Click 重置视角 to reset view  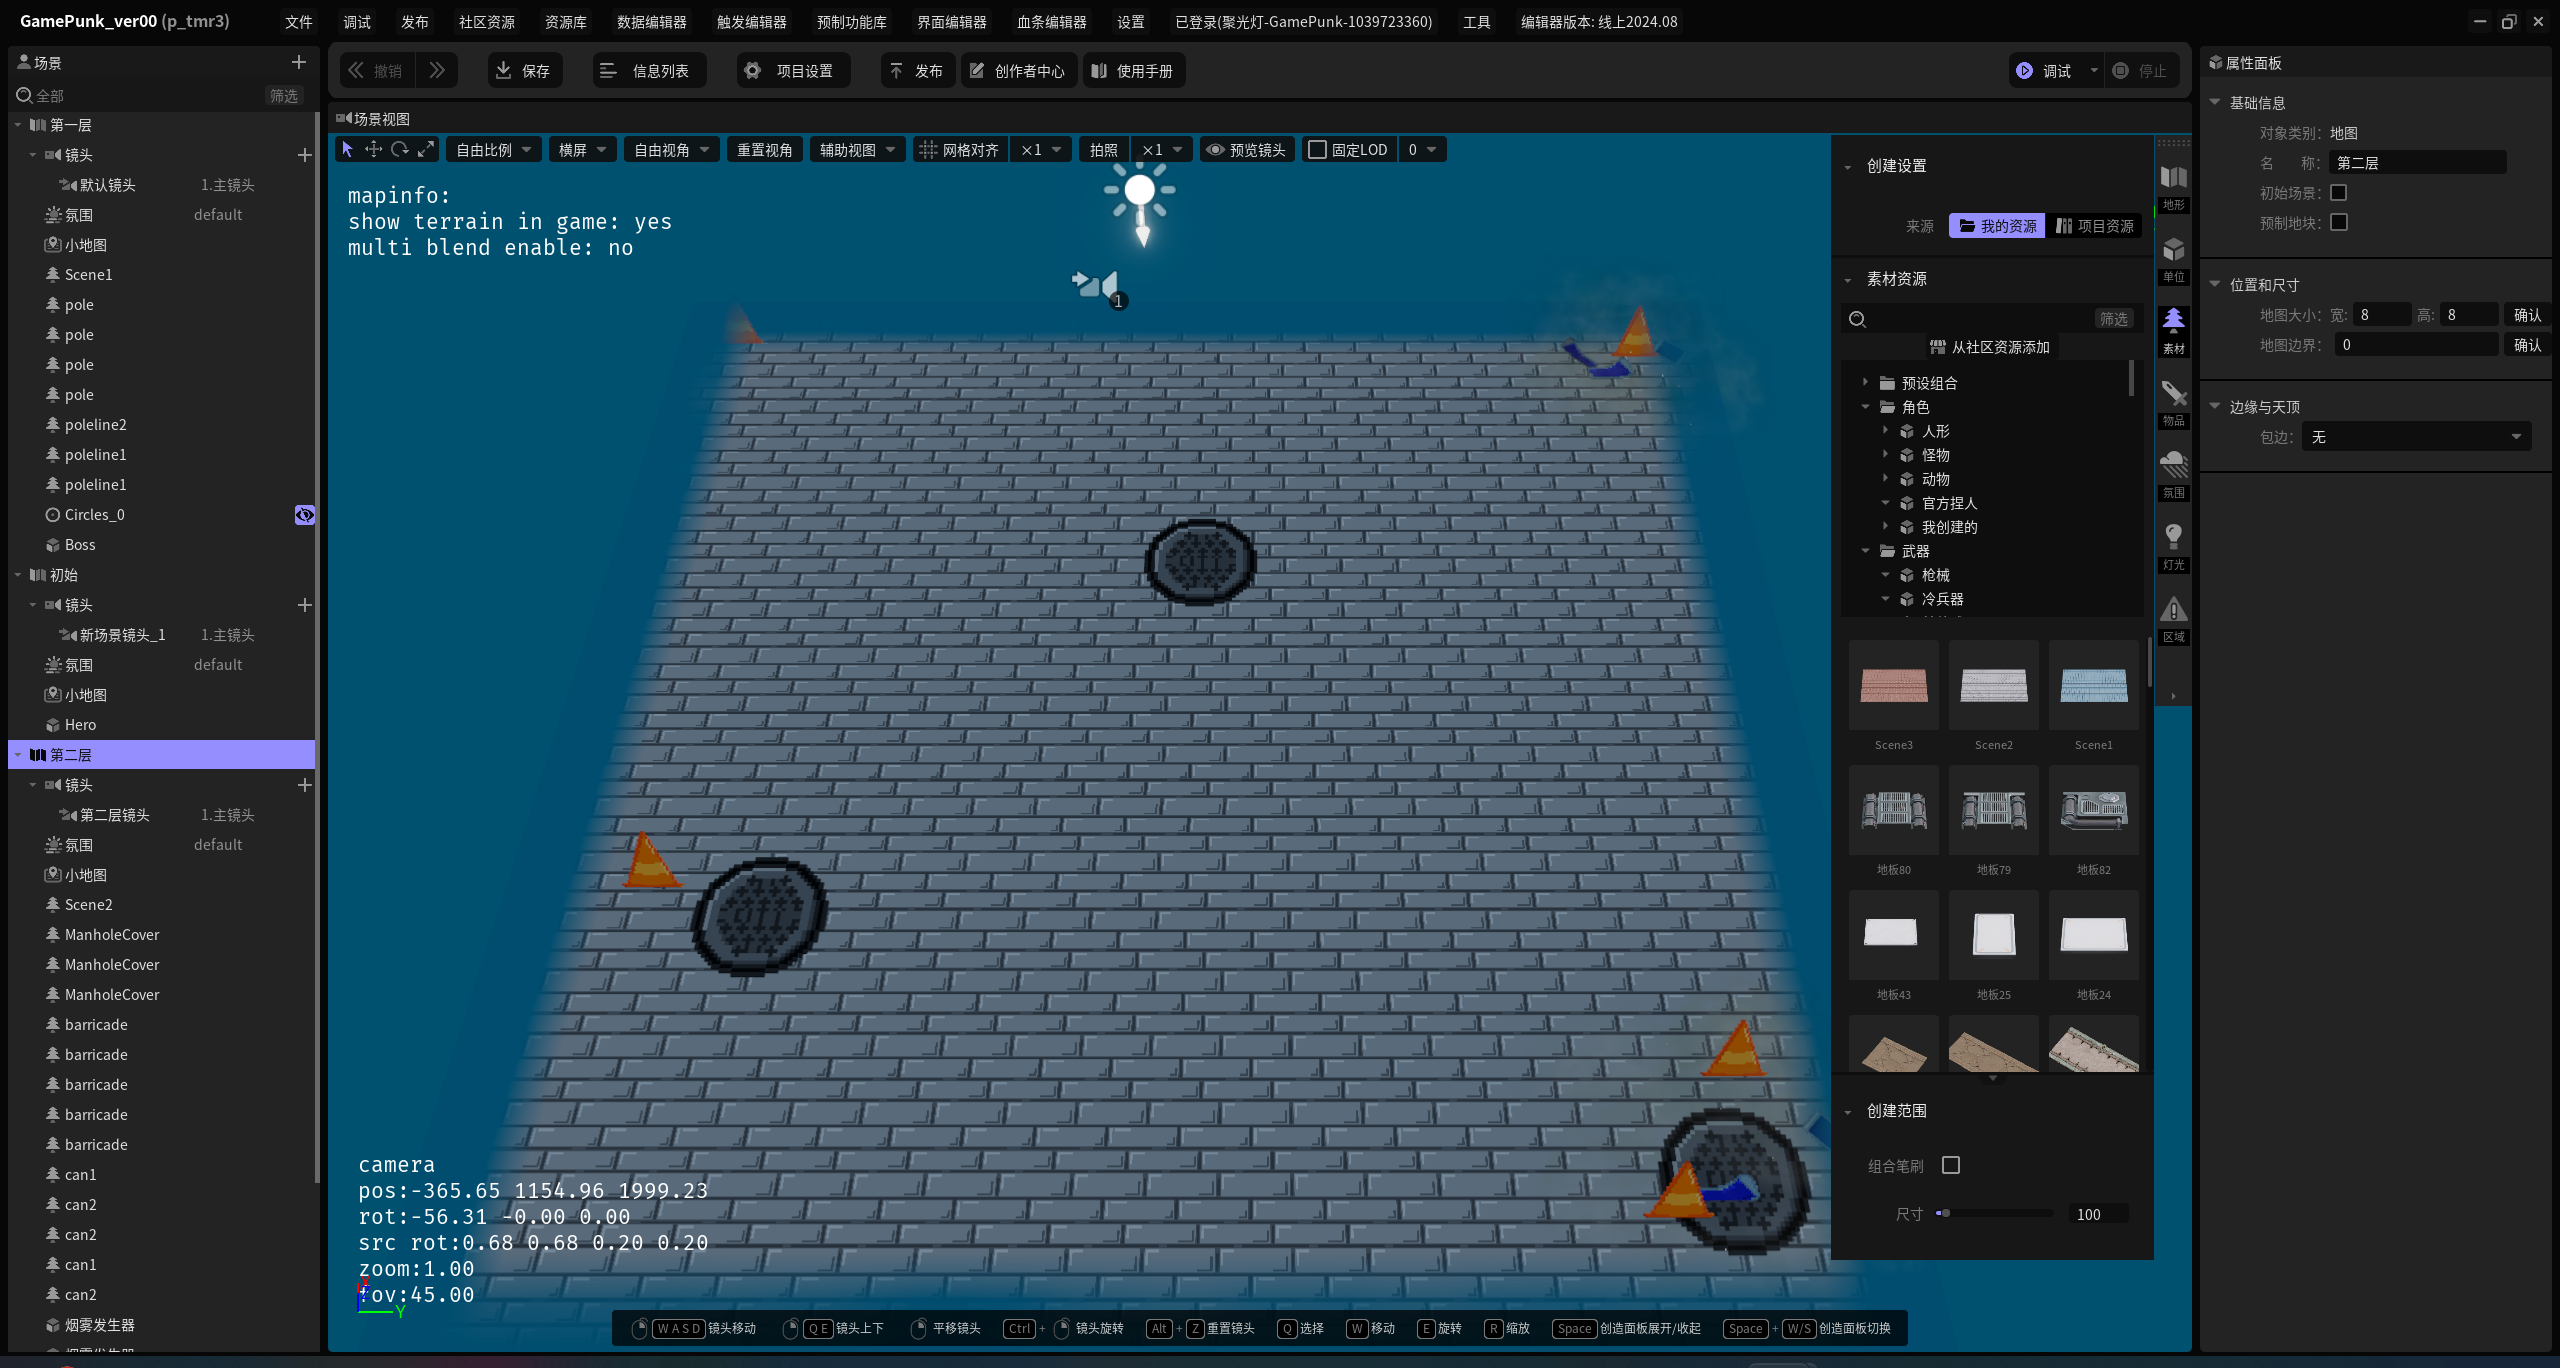click(764, 149)
